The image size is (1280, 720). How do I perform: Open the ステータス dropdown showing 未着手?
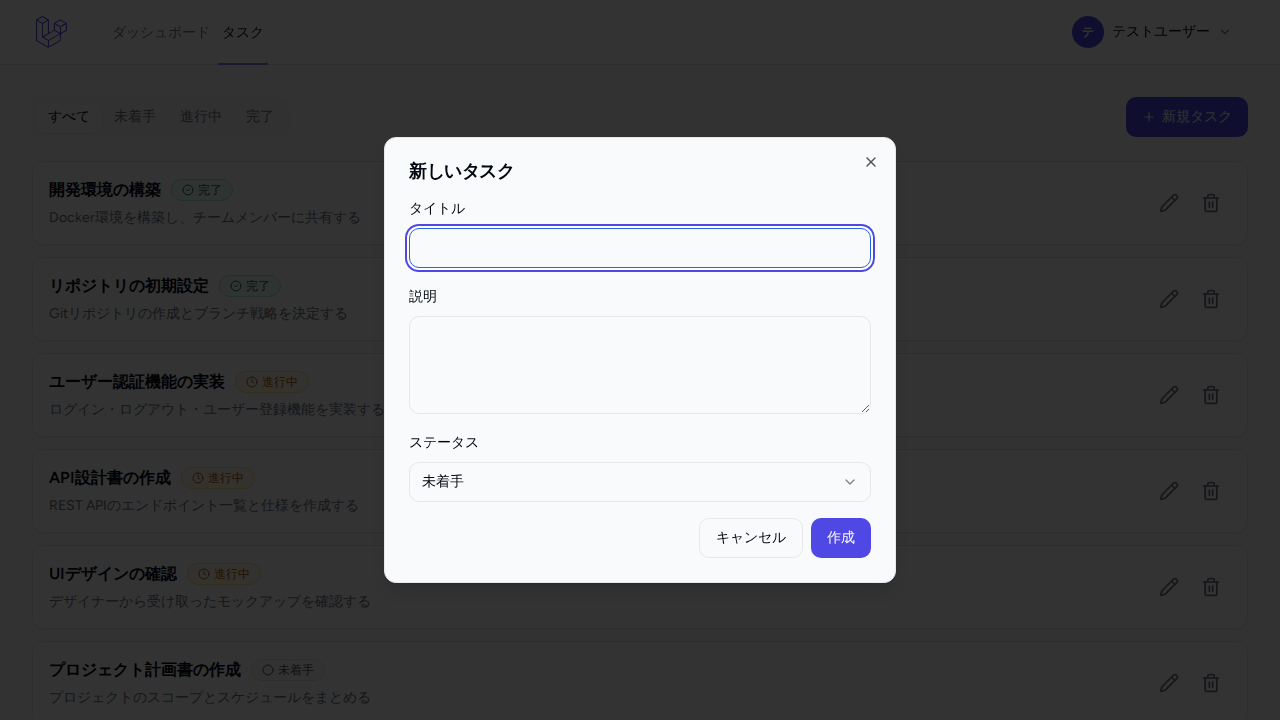(640, 482)
